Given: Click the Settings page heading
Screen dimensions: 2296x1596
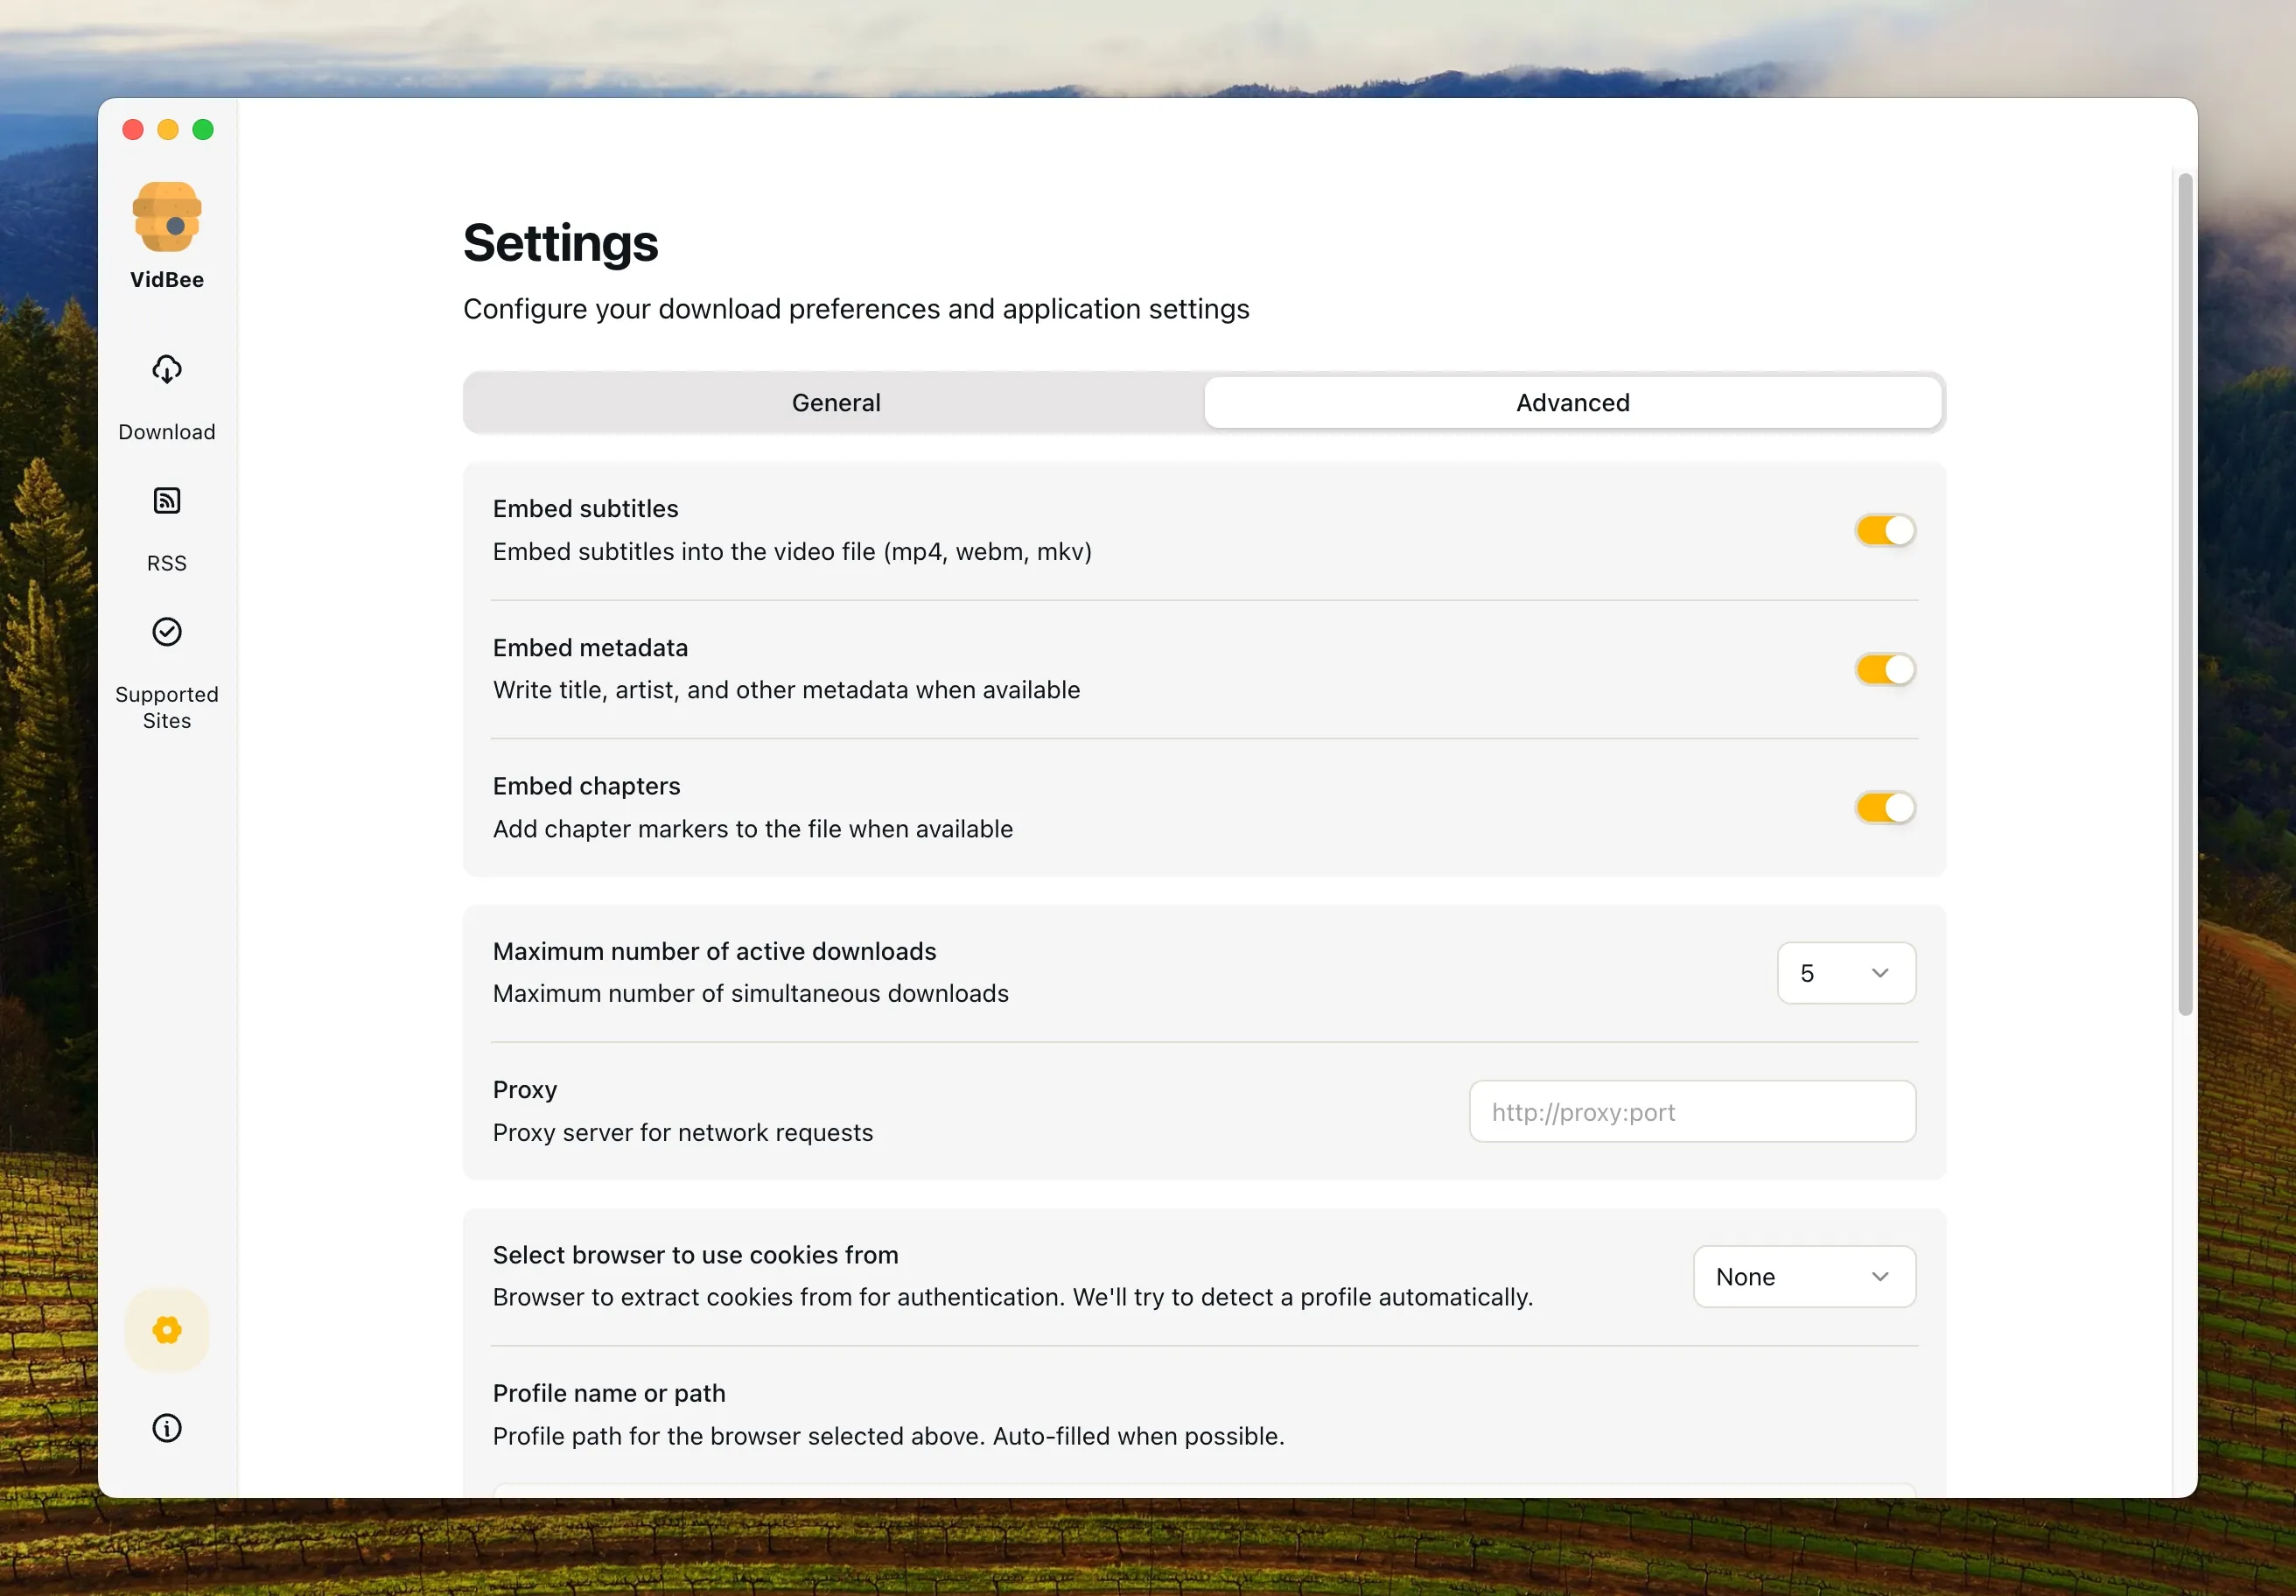Looking at the screenshot, I should point(560,242).
